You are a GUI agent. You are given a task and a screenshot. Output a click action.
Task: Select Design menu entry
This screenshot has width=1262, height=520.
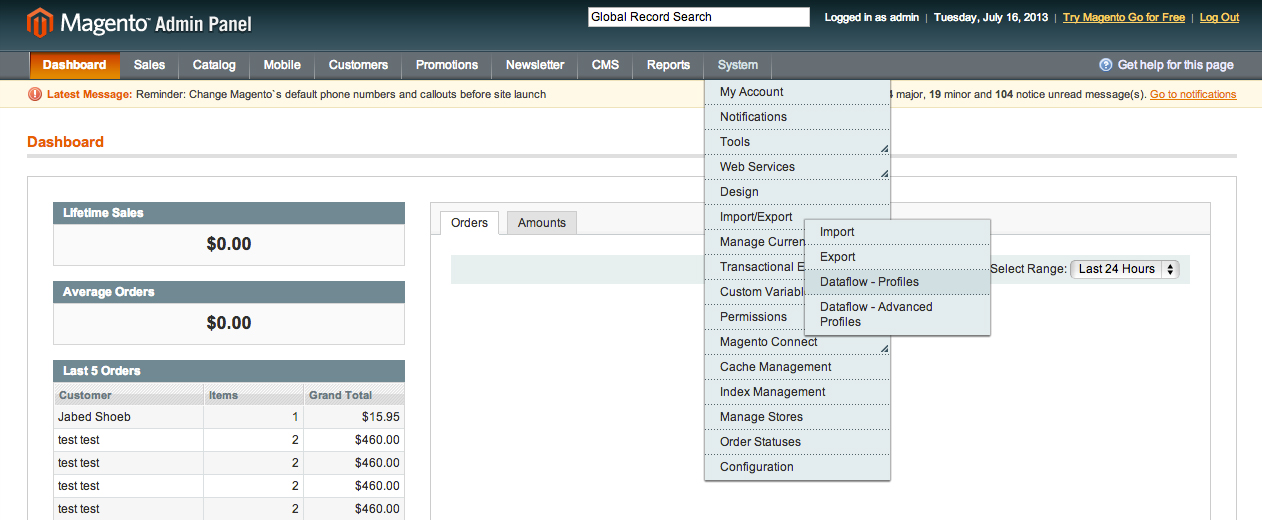point(797,192)
